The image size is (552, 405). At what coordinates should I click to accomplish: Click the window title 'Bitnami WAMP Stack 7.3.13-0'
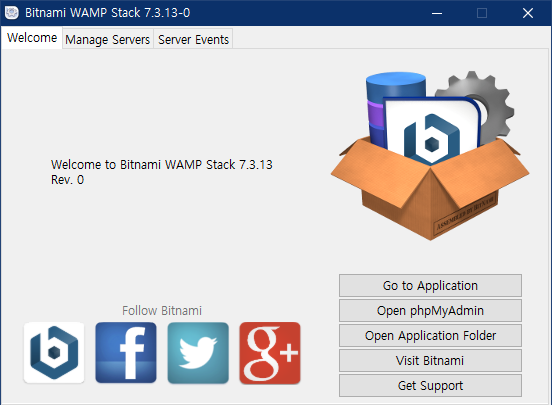click(x=107, y=13)
